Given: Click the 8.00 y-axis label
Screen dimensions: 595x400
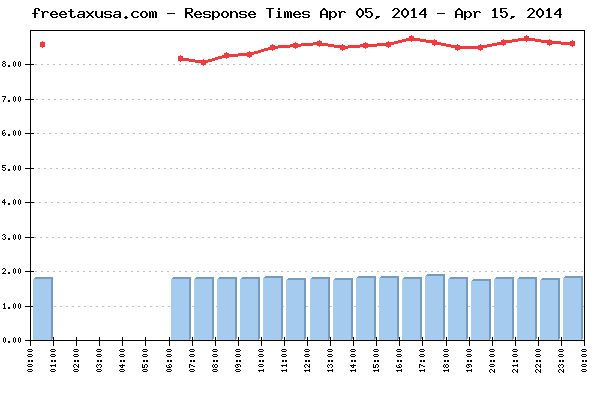Looking at the screenshot, I should [11, 65].
